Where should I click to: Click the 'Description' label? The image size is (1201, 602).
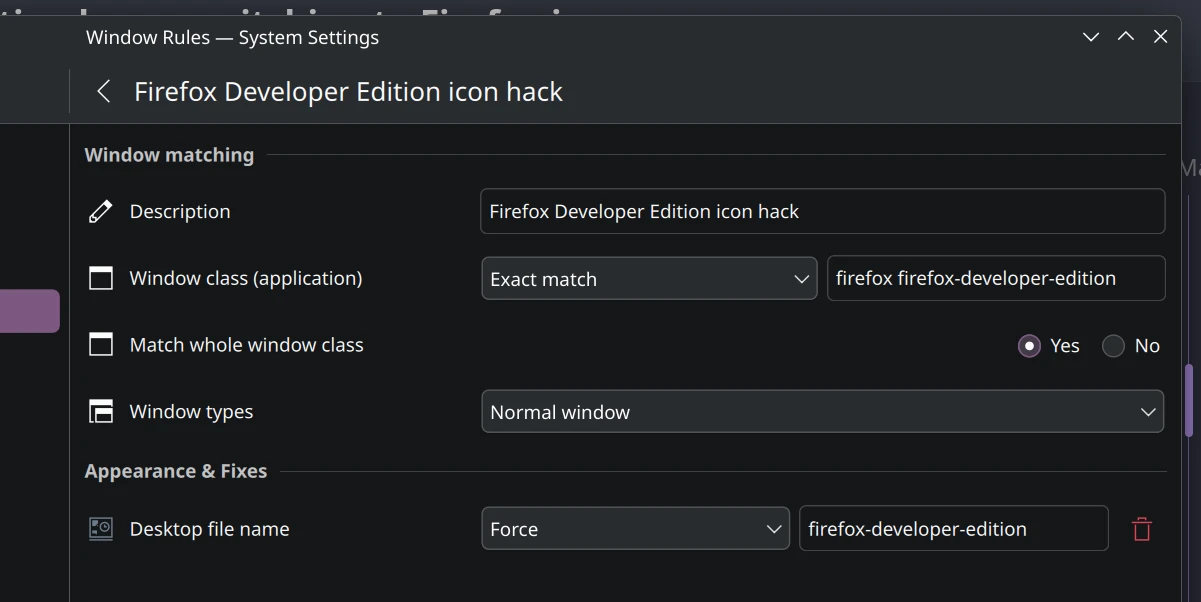point(180,212)
